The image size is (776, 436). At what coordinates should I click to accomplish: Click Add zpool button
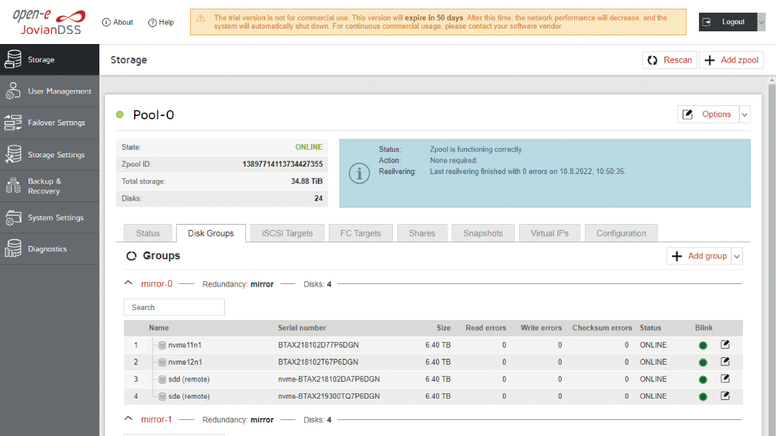coord(731,60)
